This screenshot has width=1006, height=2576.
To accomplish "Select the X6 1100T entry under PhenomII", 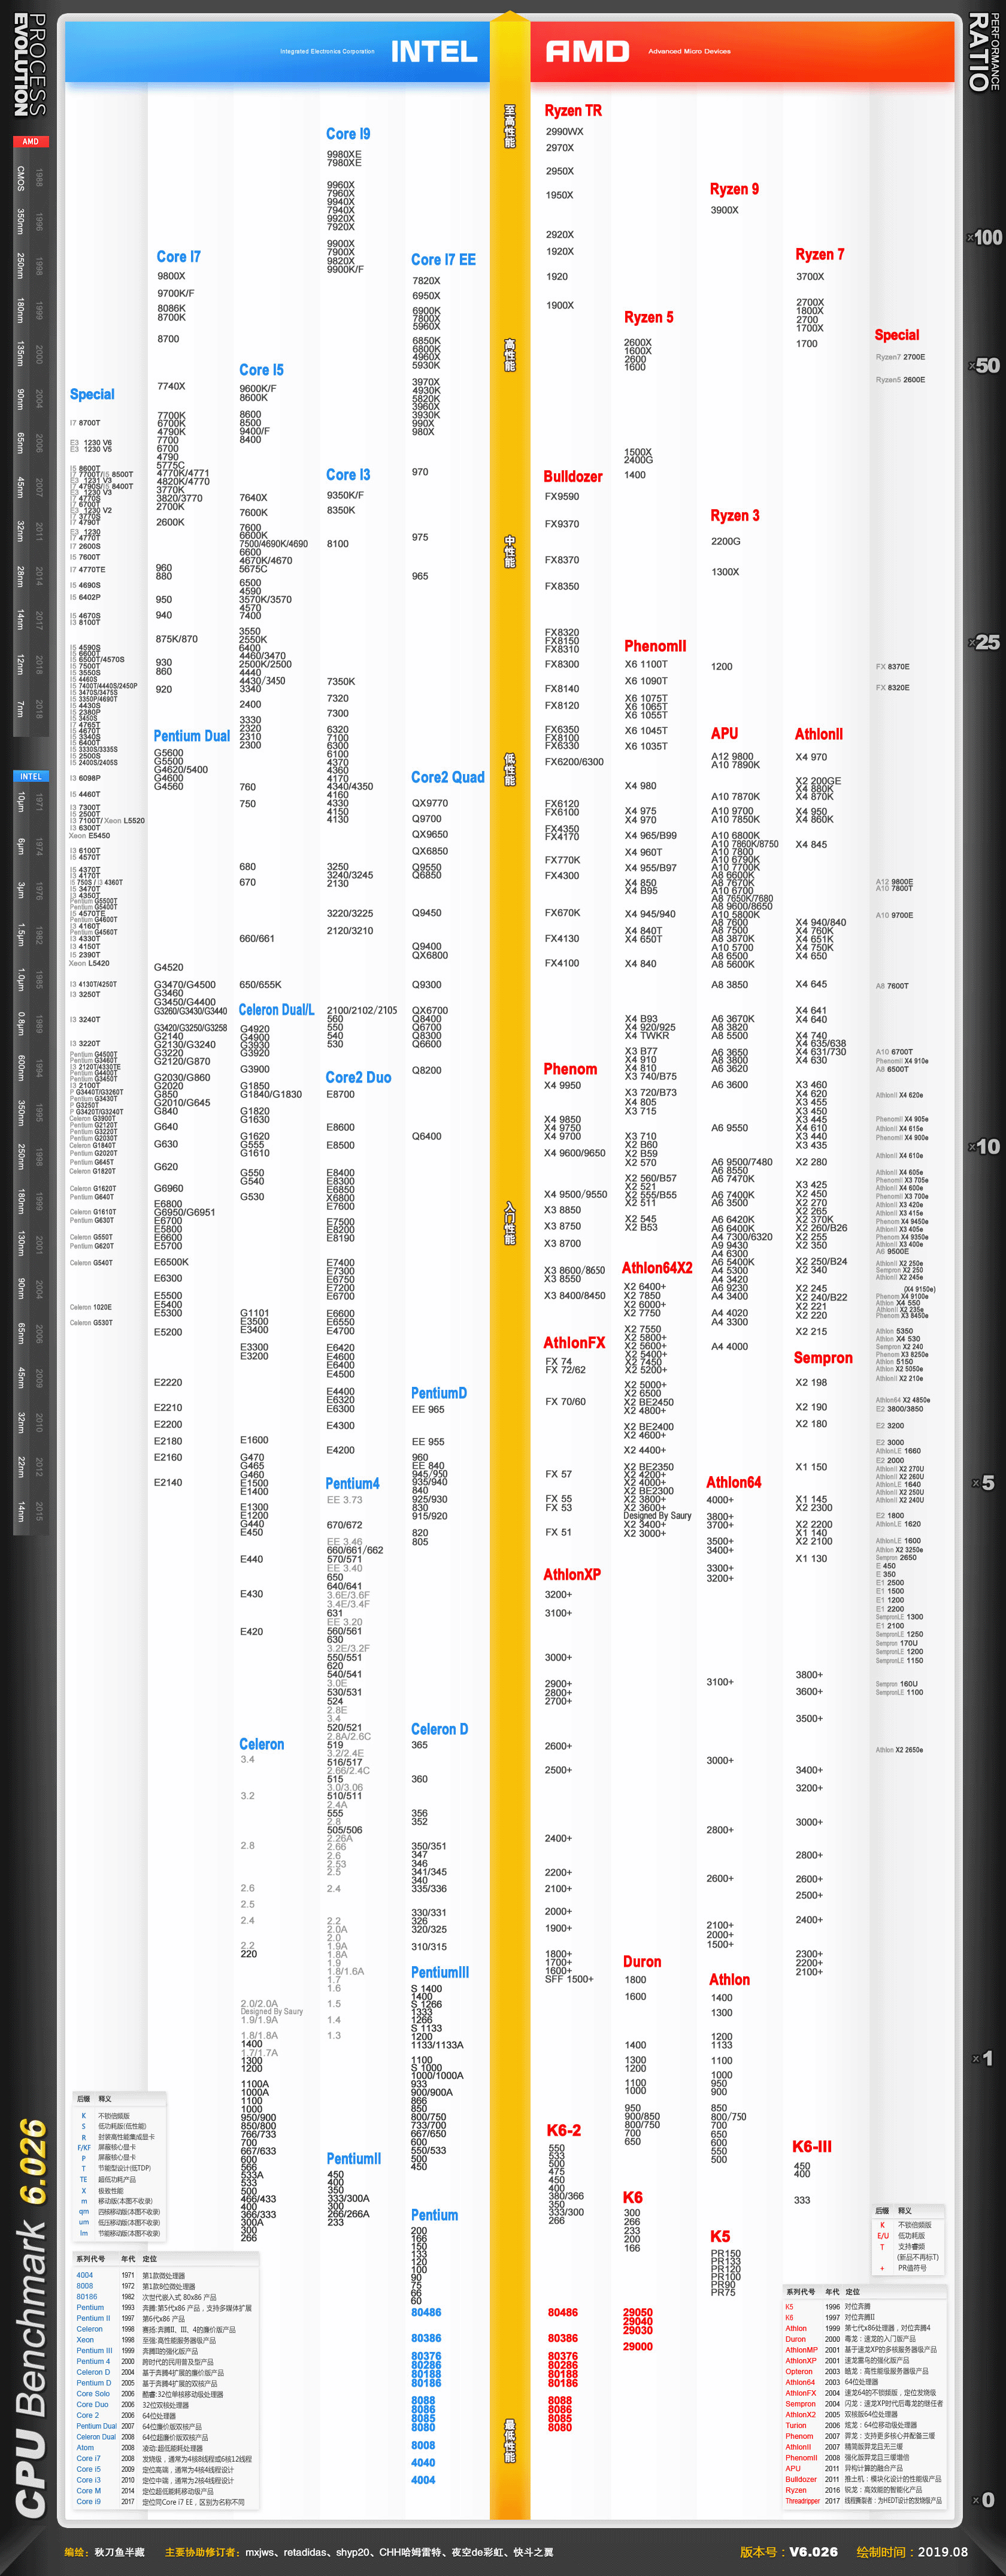I will (x=646, y=664).
